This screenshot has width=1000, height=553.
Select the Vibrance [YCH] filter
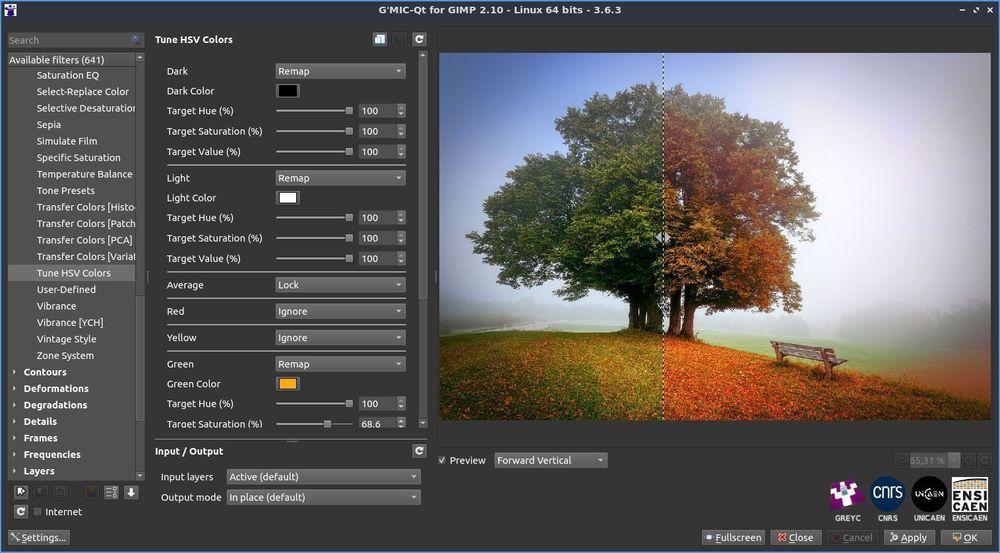[70, 323]
